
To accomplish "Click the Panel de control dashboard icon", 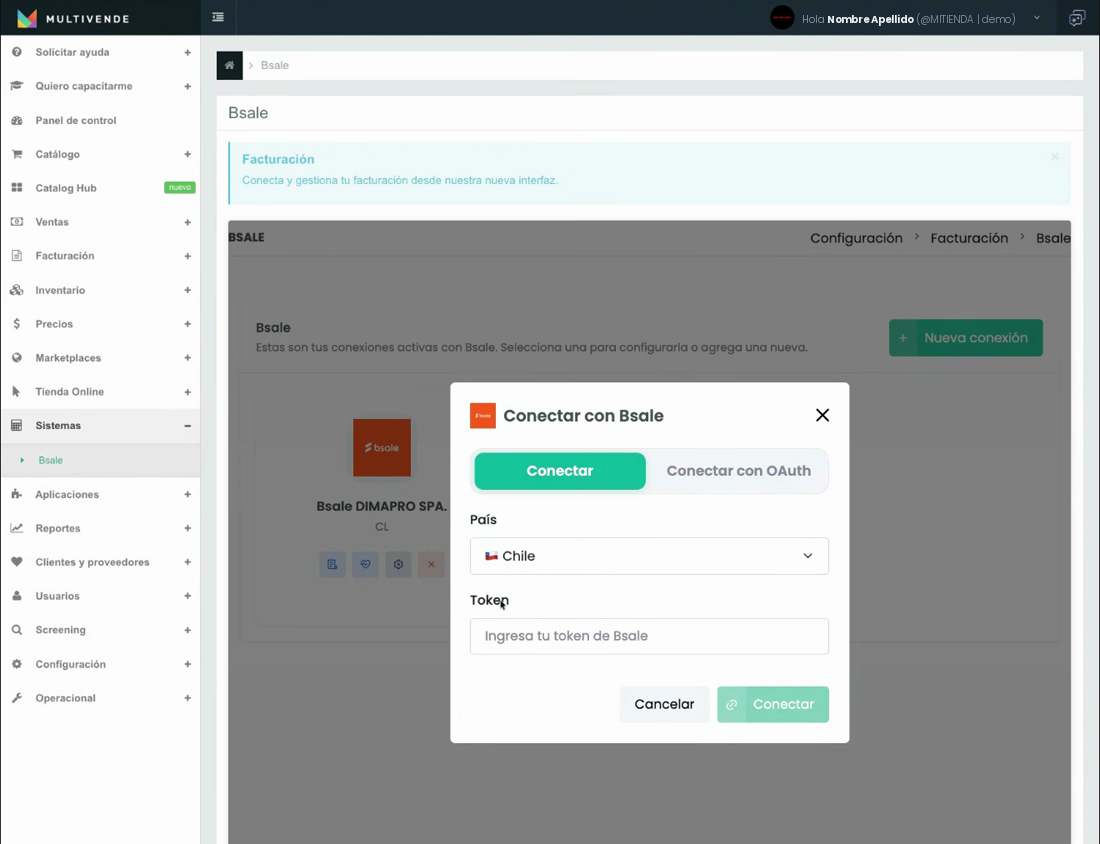I will [17, 120].
